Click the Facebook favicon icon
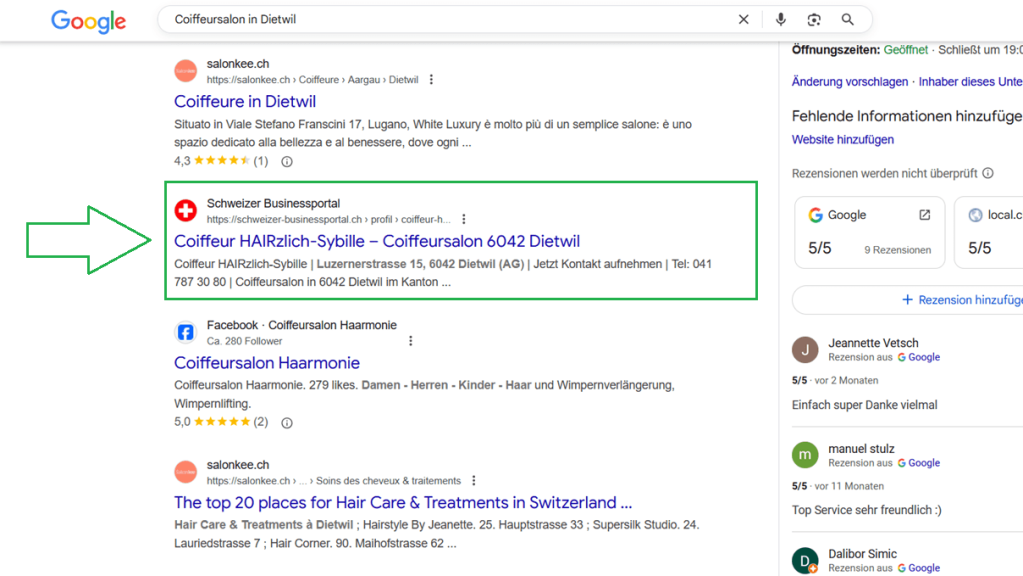 (186, 332)
